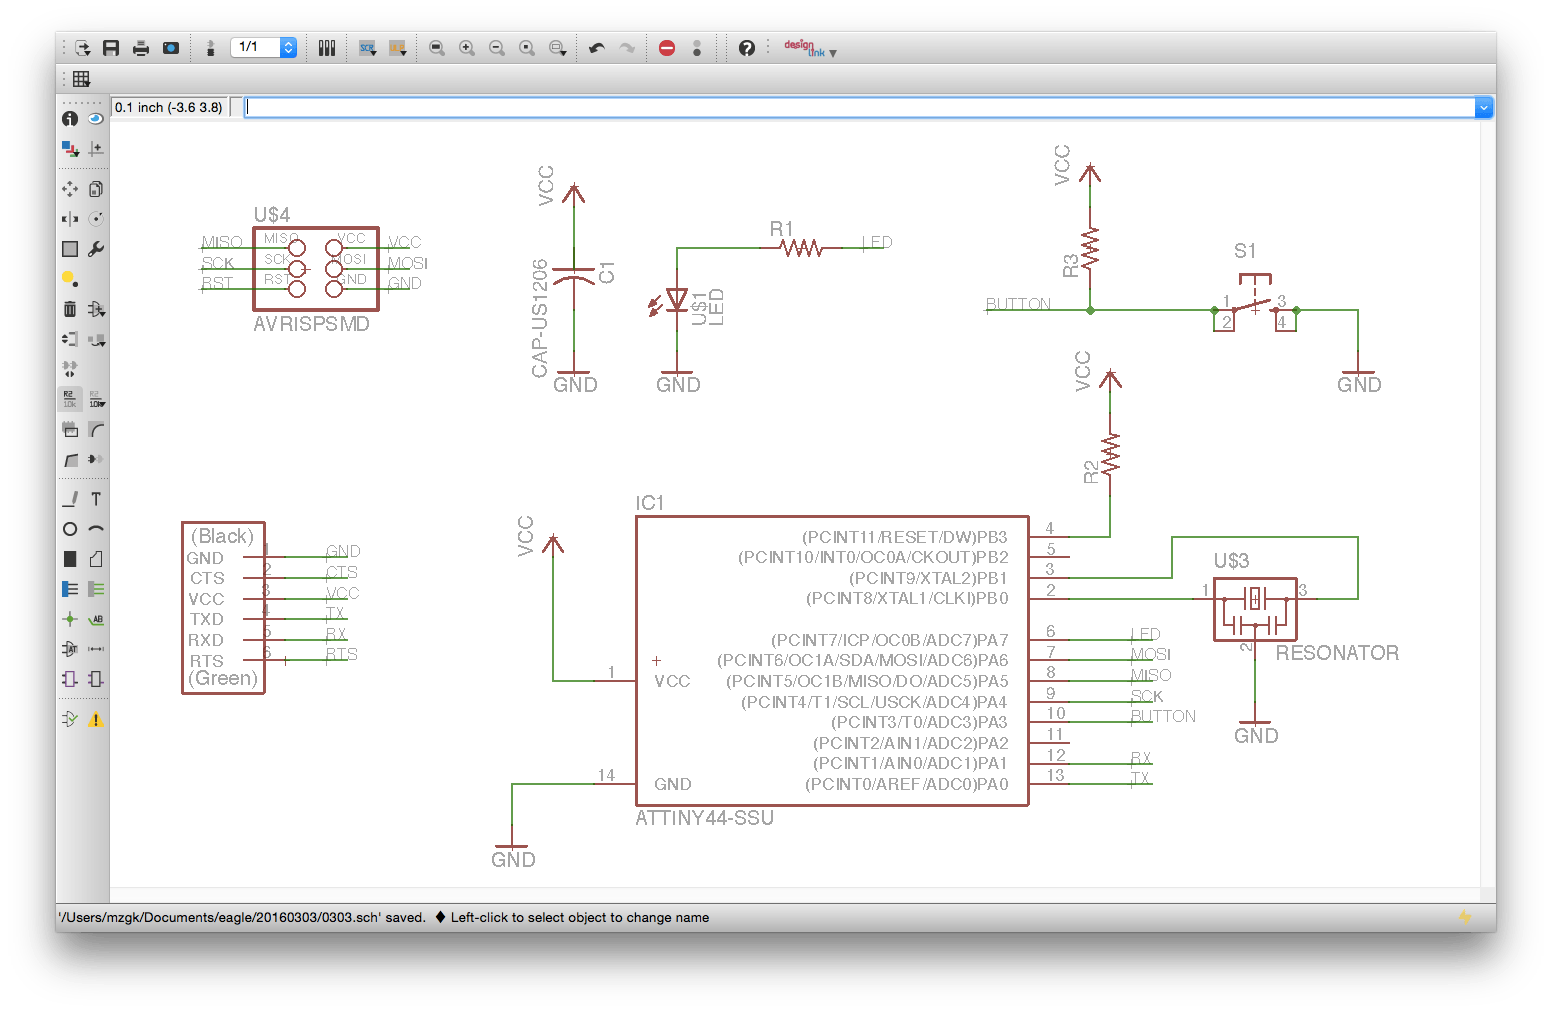
Task: Select the Gateswap tool
Action: [70, 369]
